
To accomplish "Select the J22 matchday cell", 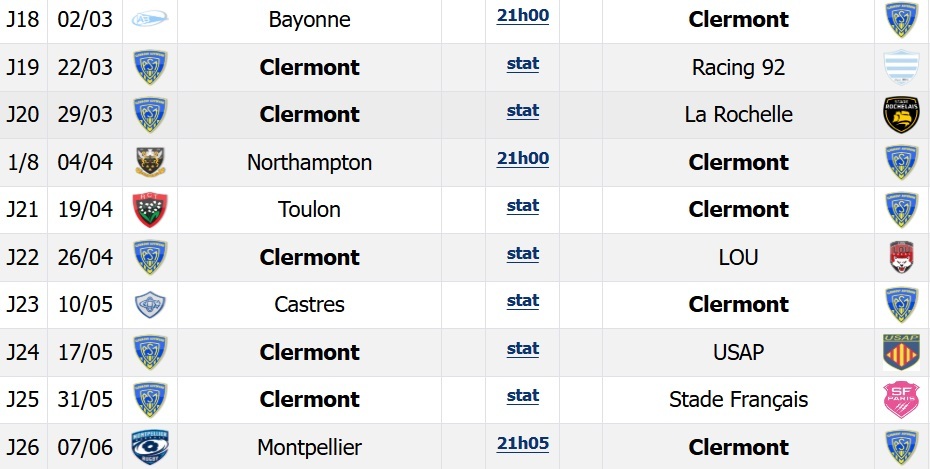I will point(23,257).
